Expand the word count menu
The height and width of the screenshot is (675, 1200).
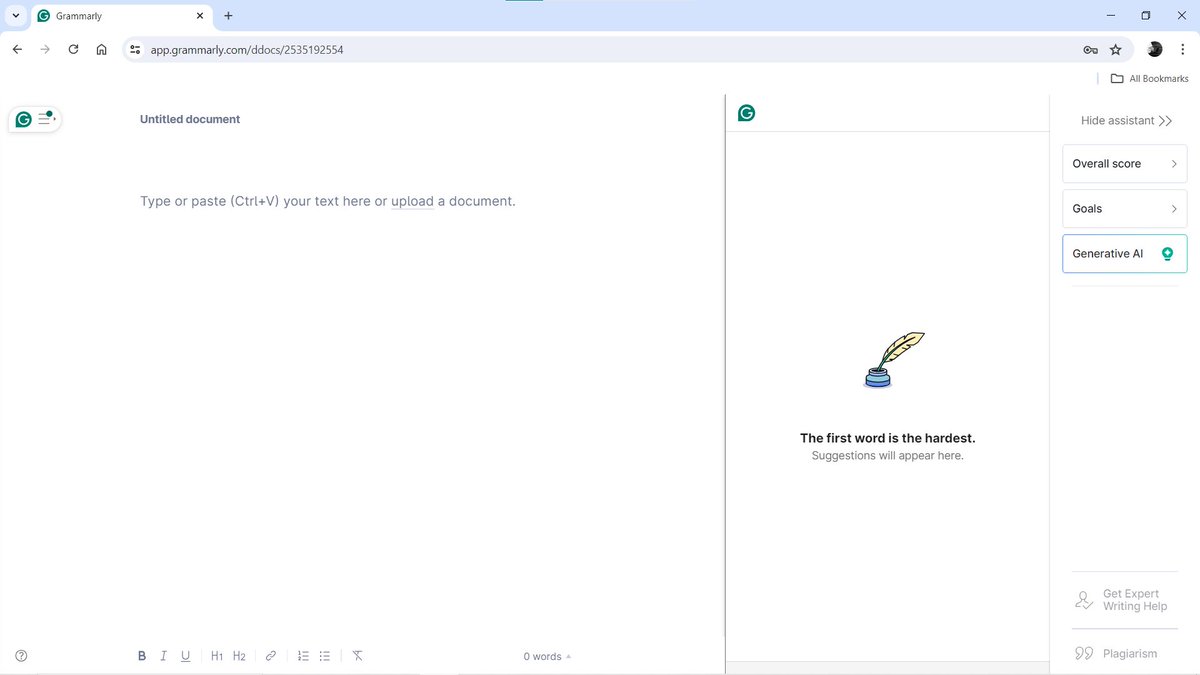[547, 656]
